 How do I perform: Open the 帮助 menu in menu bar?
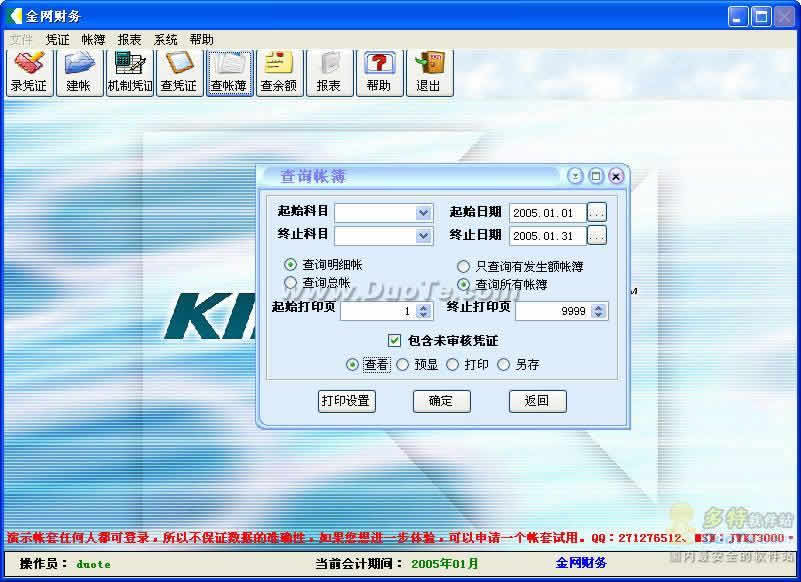tap(202, 40)
